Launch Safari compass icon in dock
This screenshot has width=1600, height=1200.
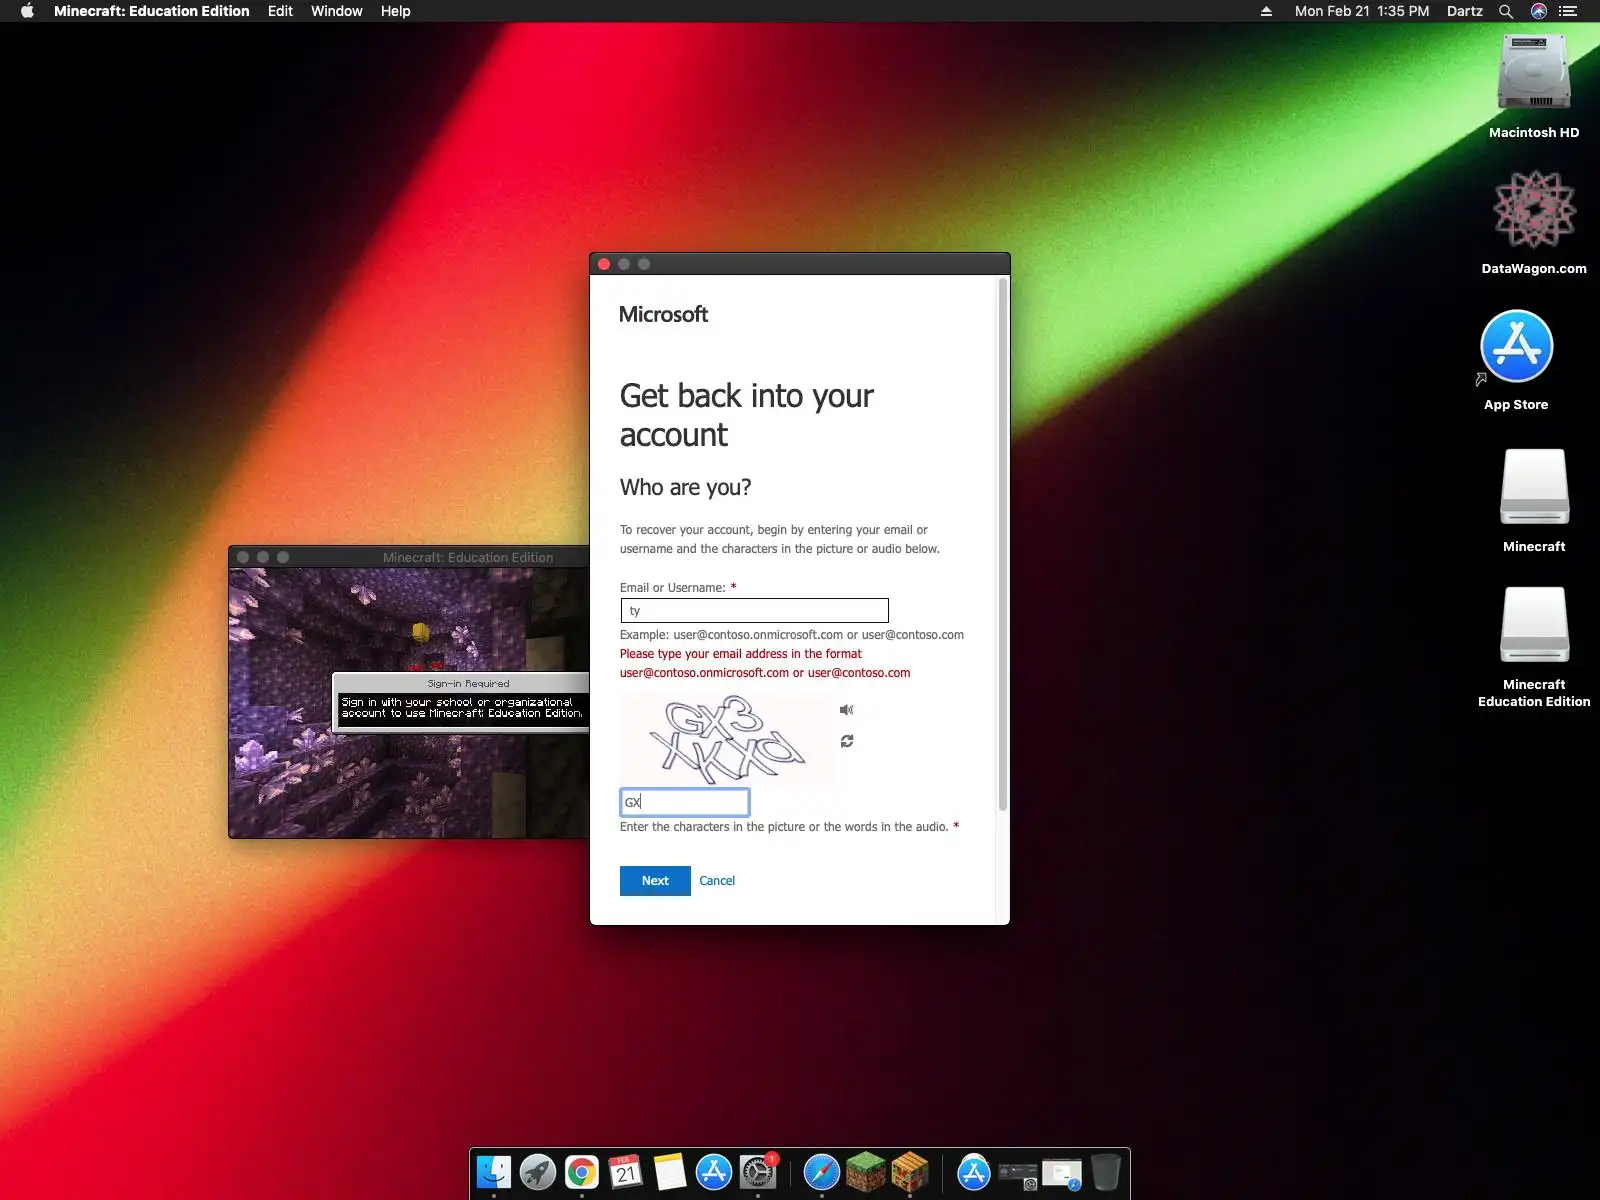click(822, 1172)
